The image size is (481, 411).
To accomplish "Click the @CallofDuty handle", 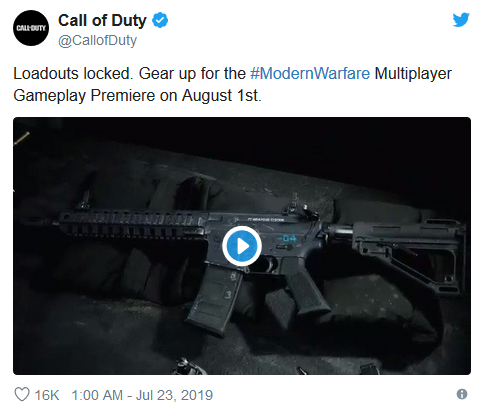I will click(x=97, y=41).
